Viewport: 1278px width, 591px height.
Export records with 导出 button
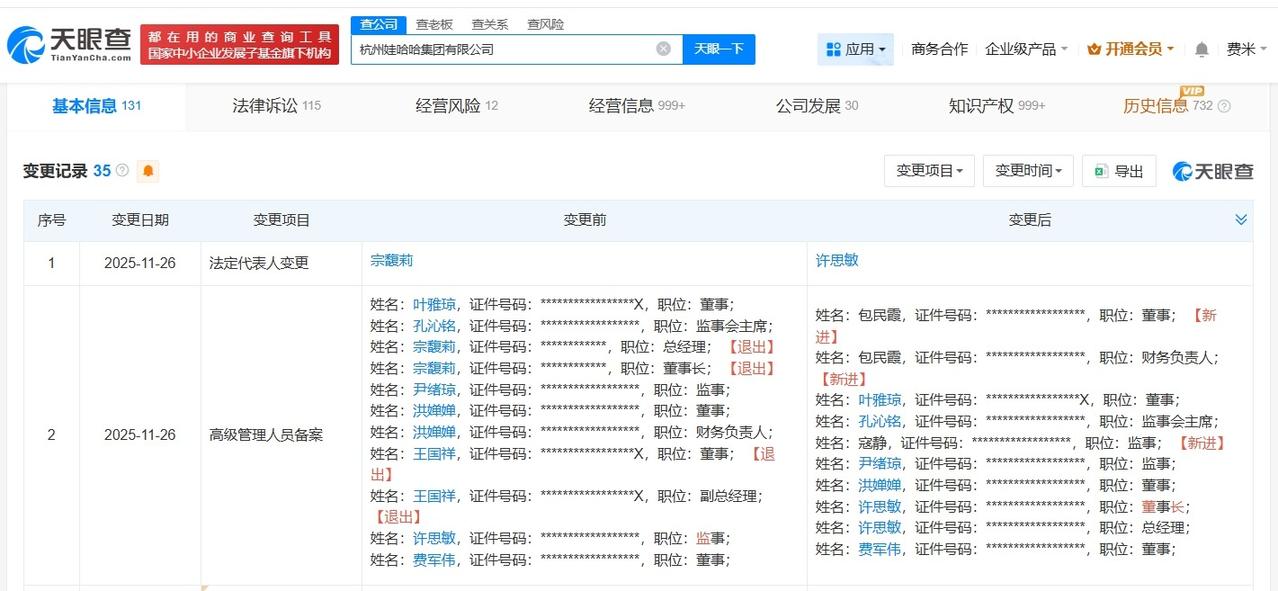1119,171
